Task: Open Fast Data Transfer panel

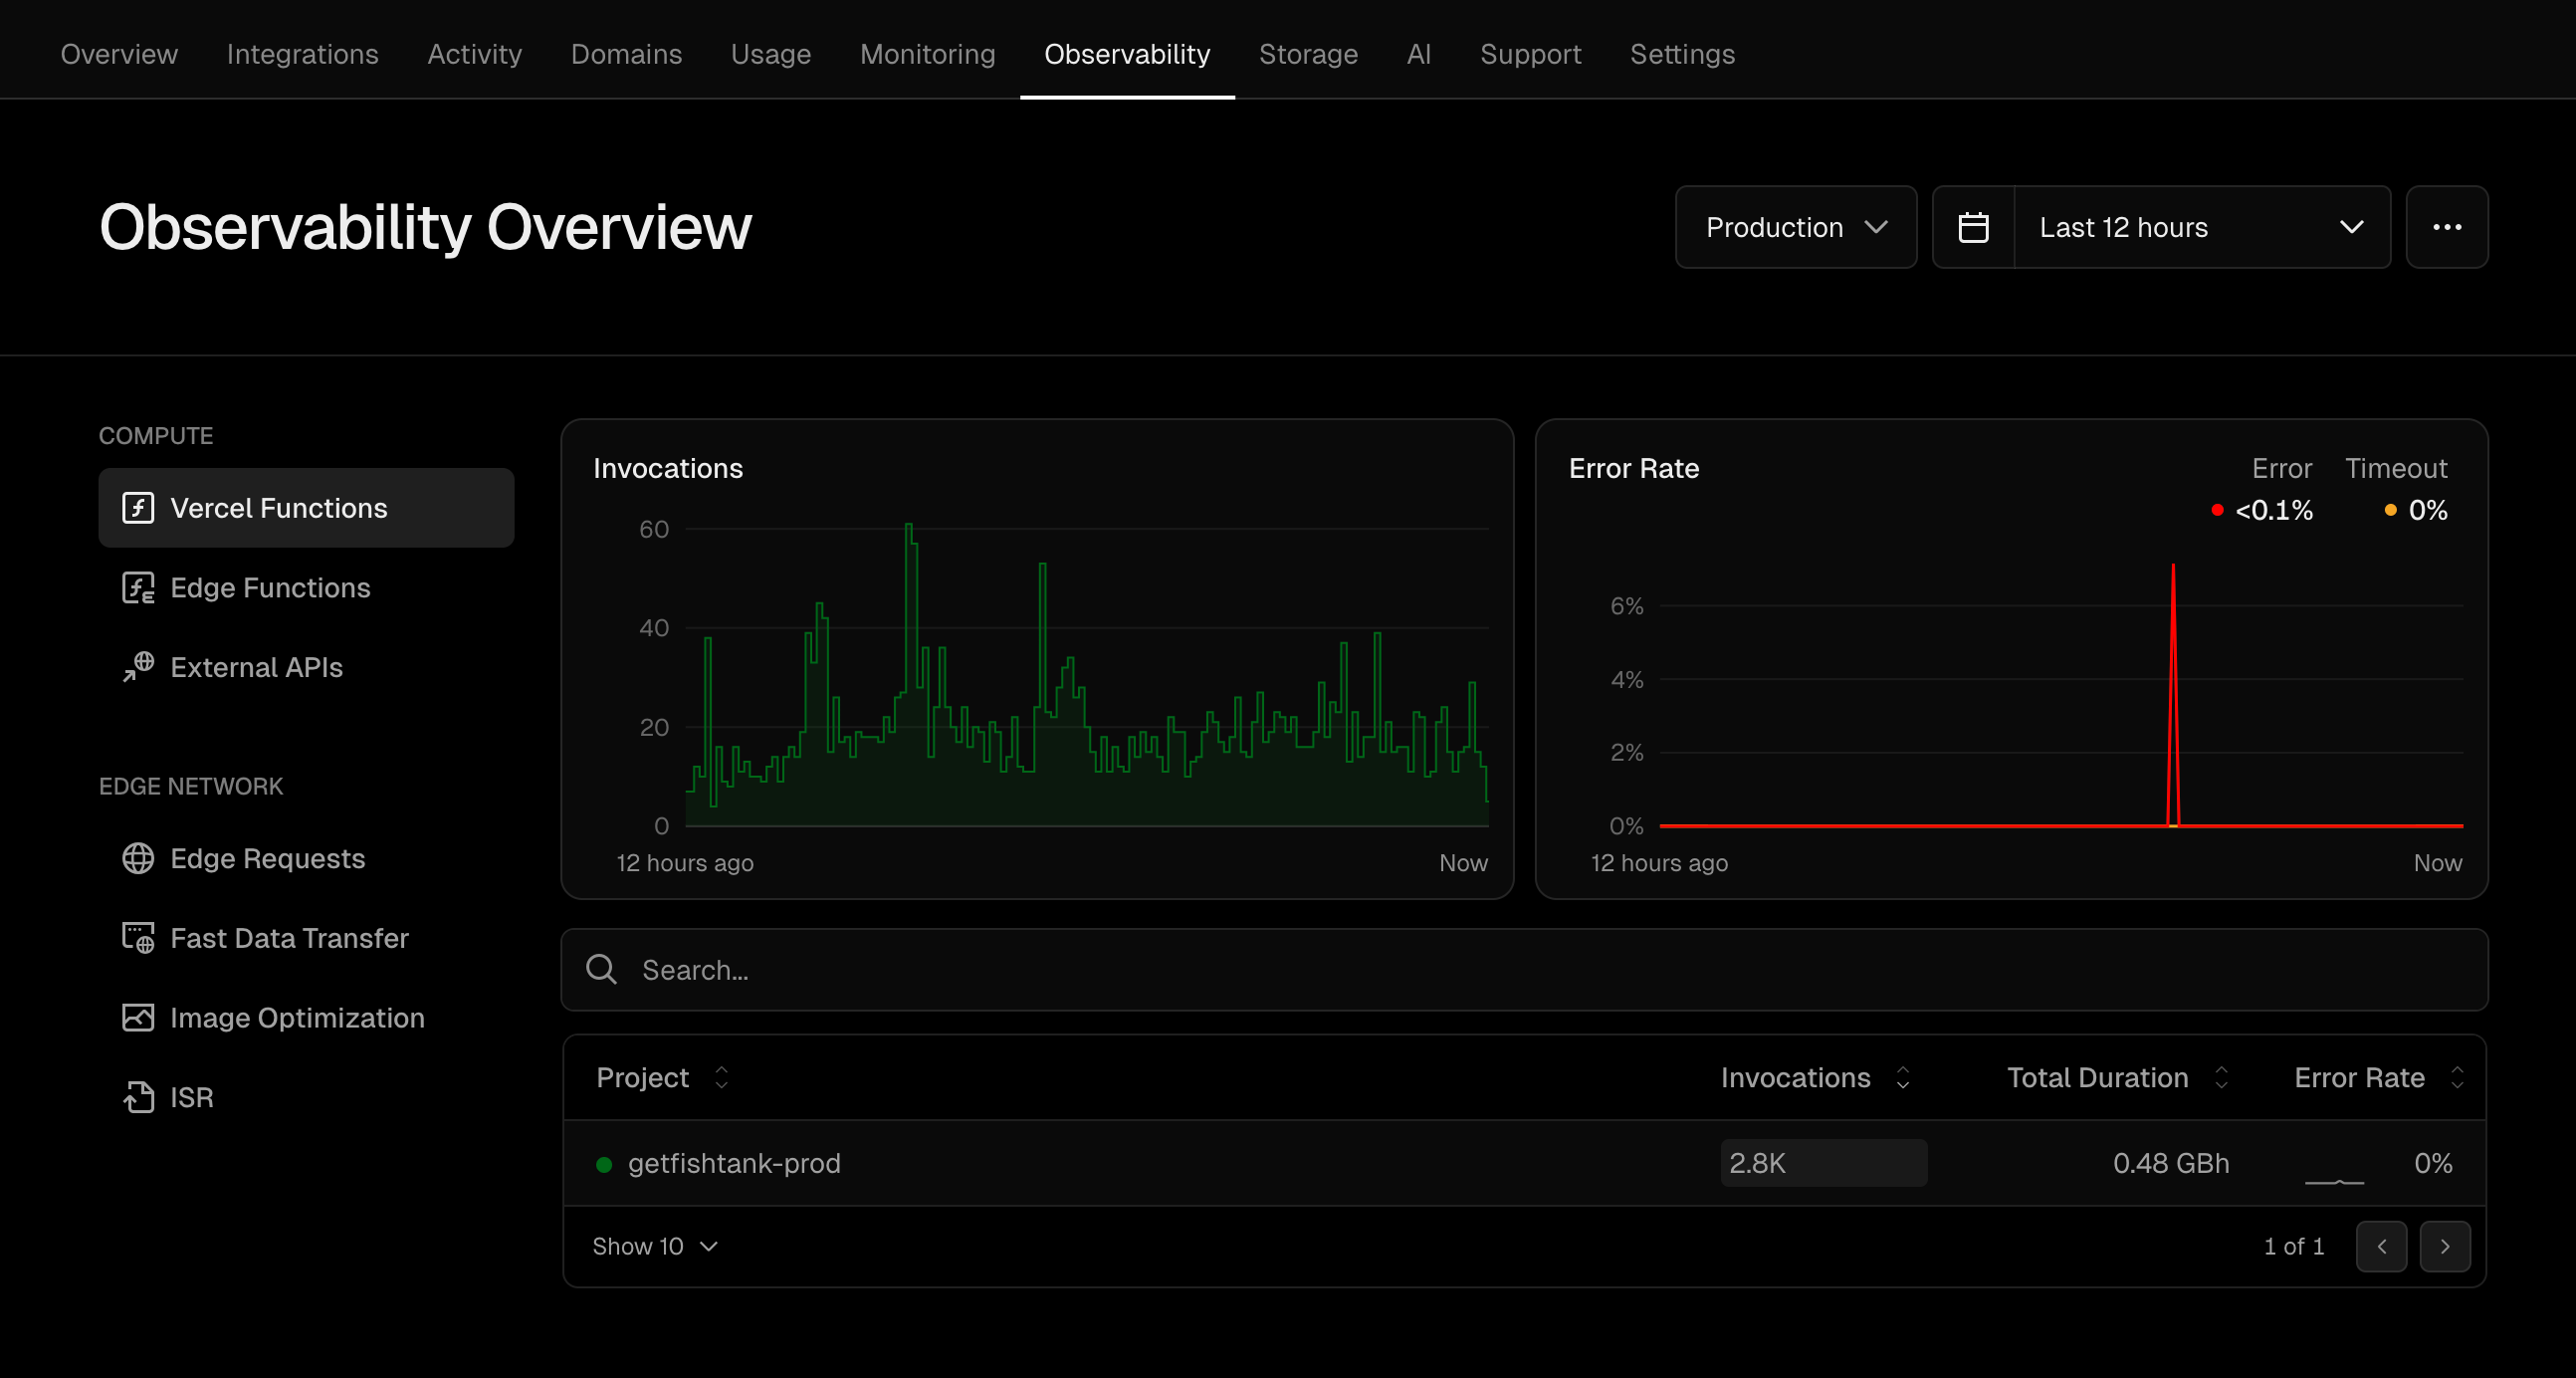Action: (289, 938)
